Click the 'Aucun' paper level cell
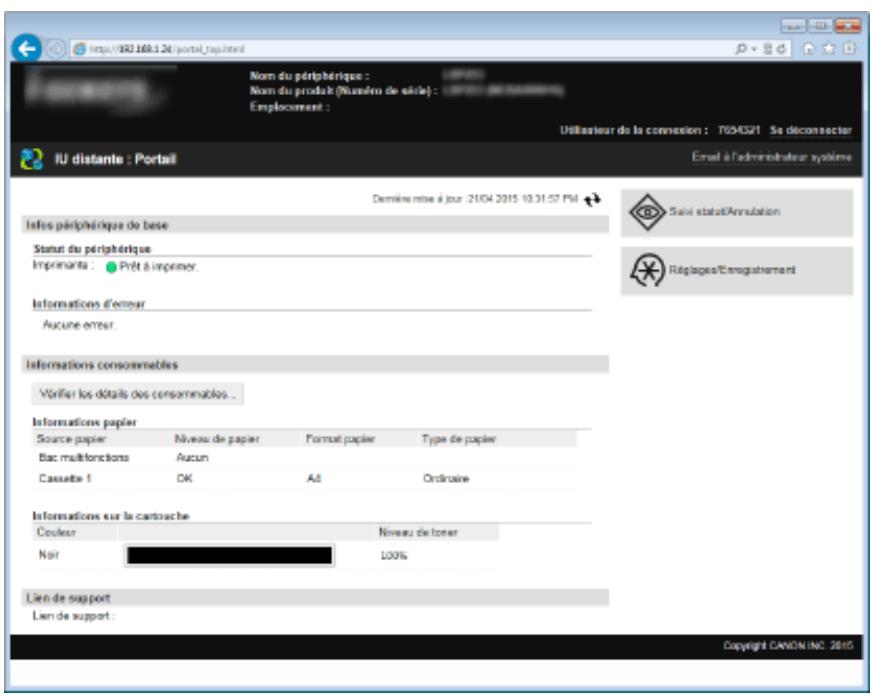Image resolution: width=873 pixels, height=696 pixels. pos(192,458)
